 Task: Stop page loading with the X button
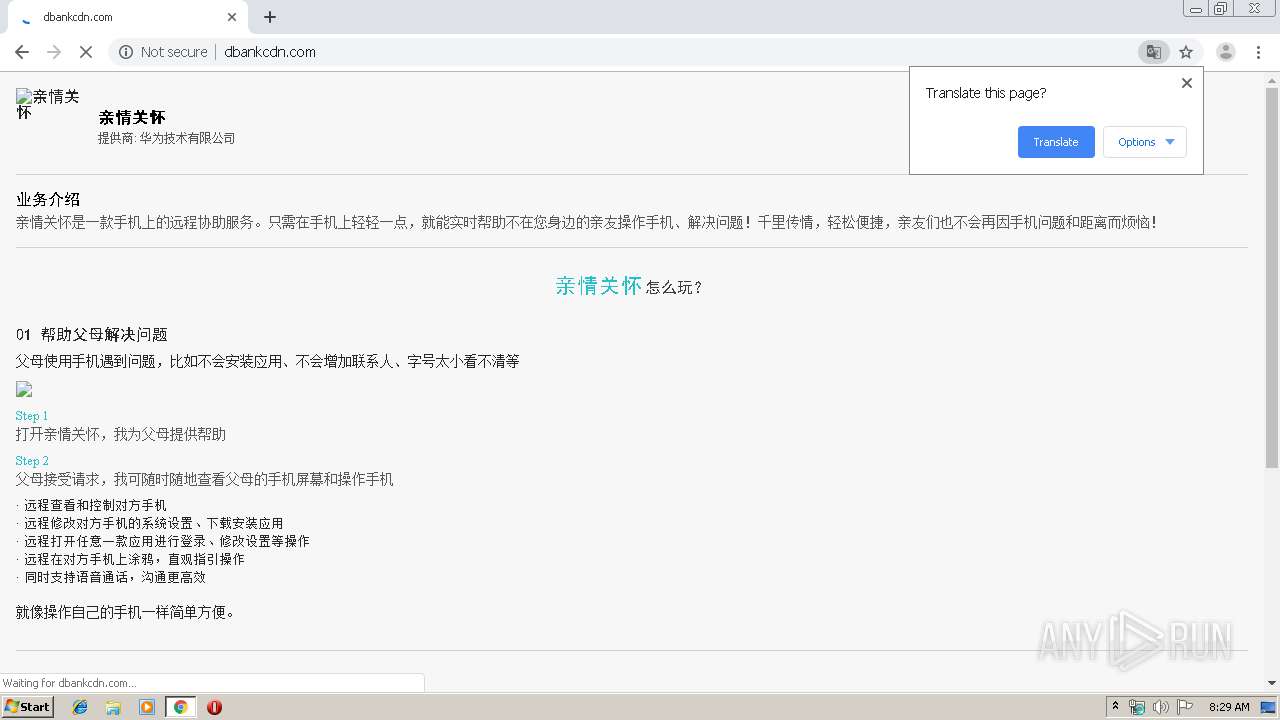86,52
